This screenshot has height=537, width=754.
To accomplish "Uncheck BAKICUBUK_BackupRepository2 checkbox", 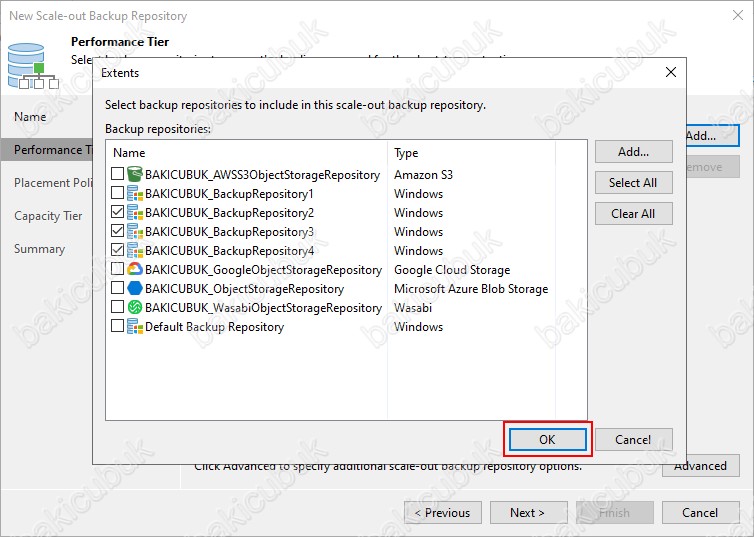I will click(117, 212).
